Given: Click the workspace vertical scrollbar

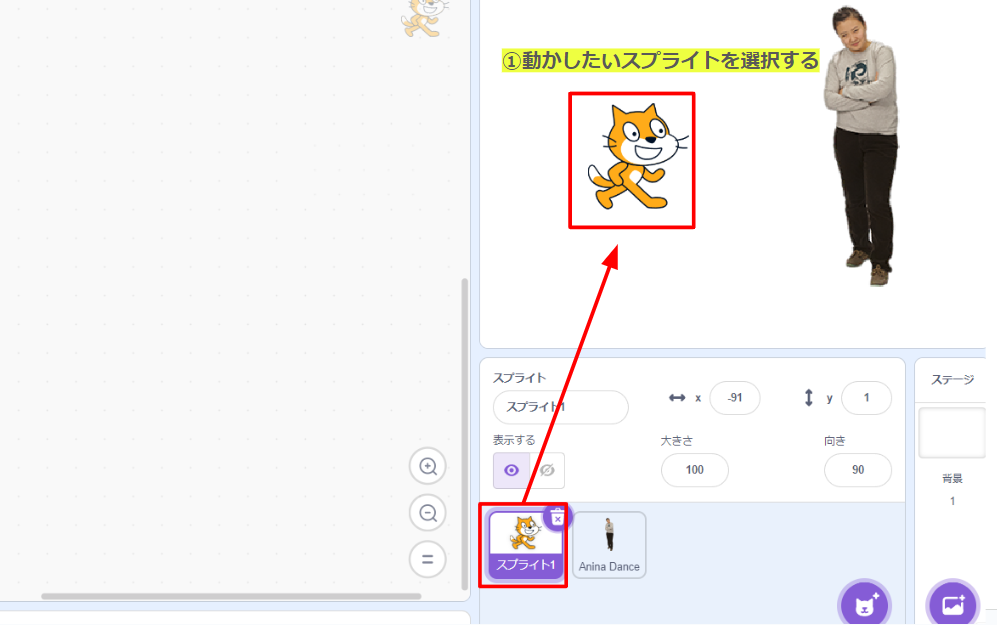Looking at the screenshot, I should tap(465, 434).
